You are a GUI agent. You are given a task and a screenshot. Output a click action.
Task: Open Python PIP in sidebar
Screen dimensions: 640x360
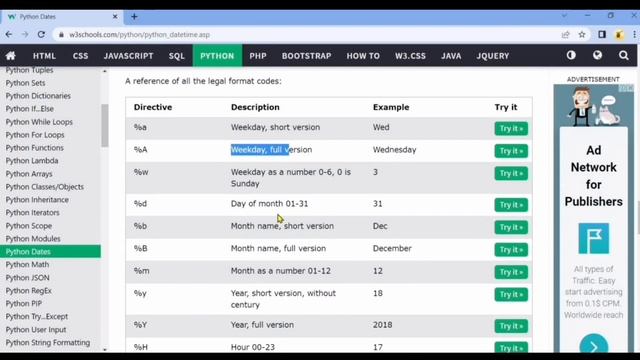tap(23, 304)
